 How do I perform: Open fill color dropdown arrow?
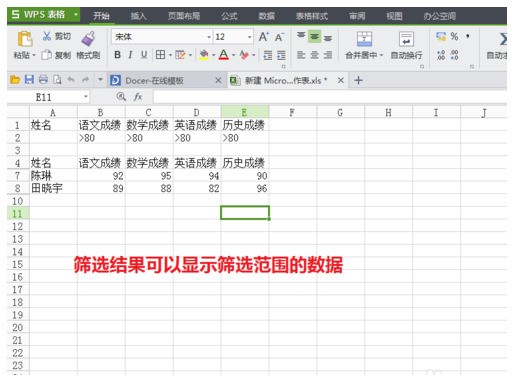pos(214,55)
